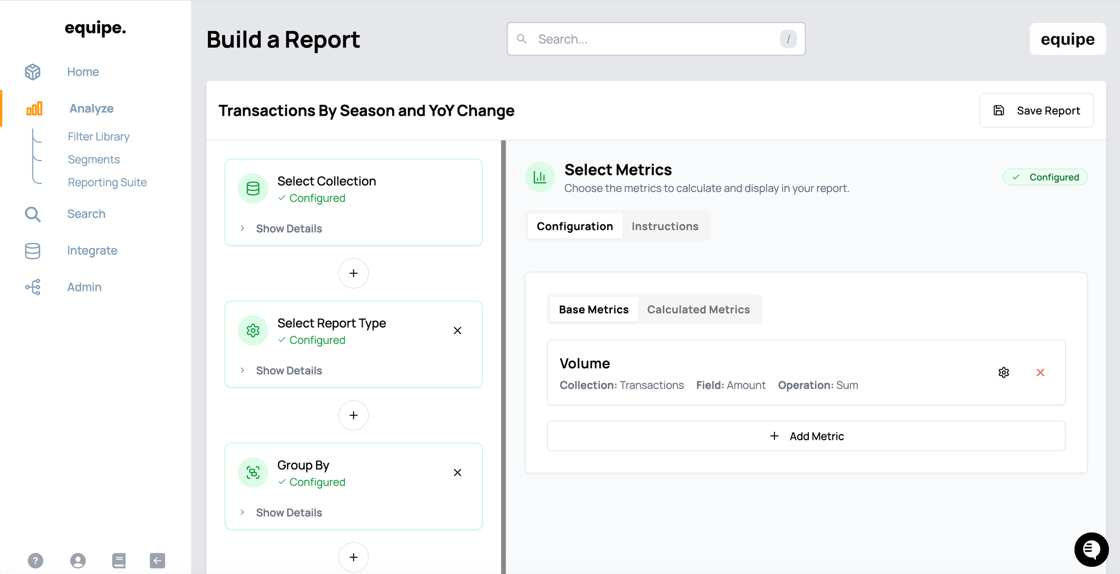Collapse sidebar with the arrow icon
The height and width of the screenshot is (574, 1120).
tap(158, 560)
